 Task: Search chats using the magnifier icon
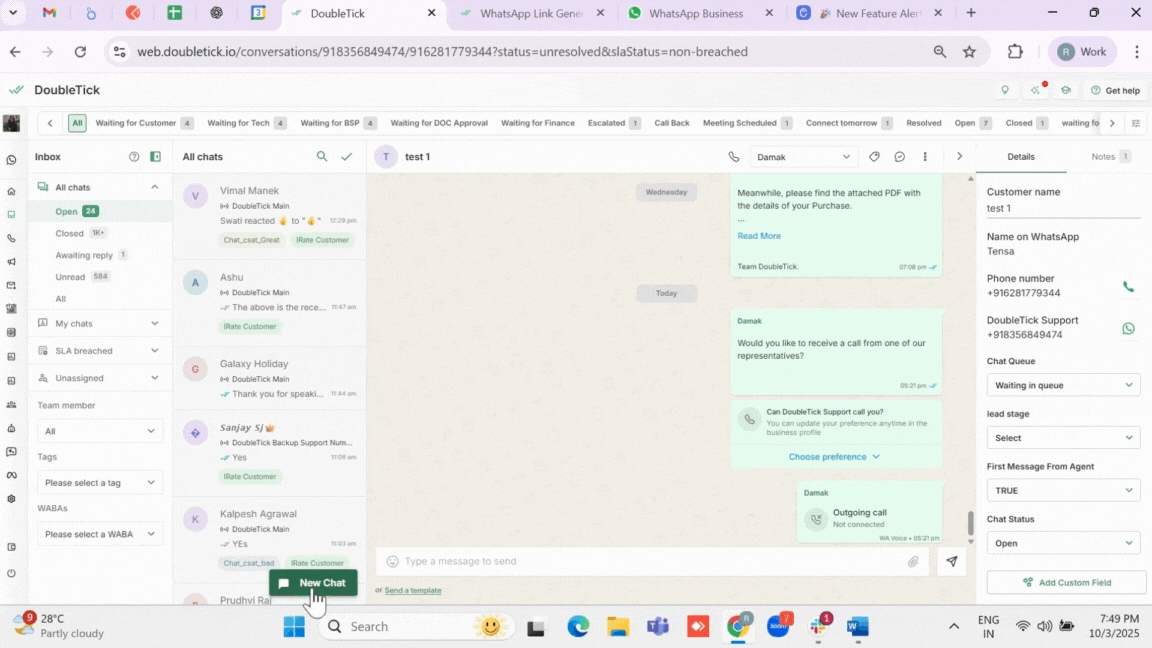tap(321, 157)
